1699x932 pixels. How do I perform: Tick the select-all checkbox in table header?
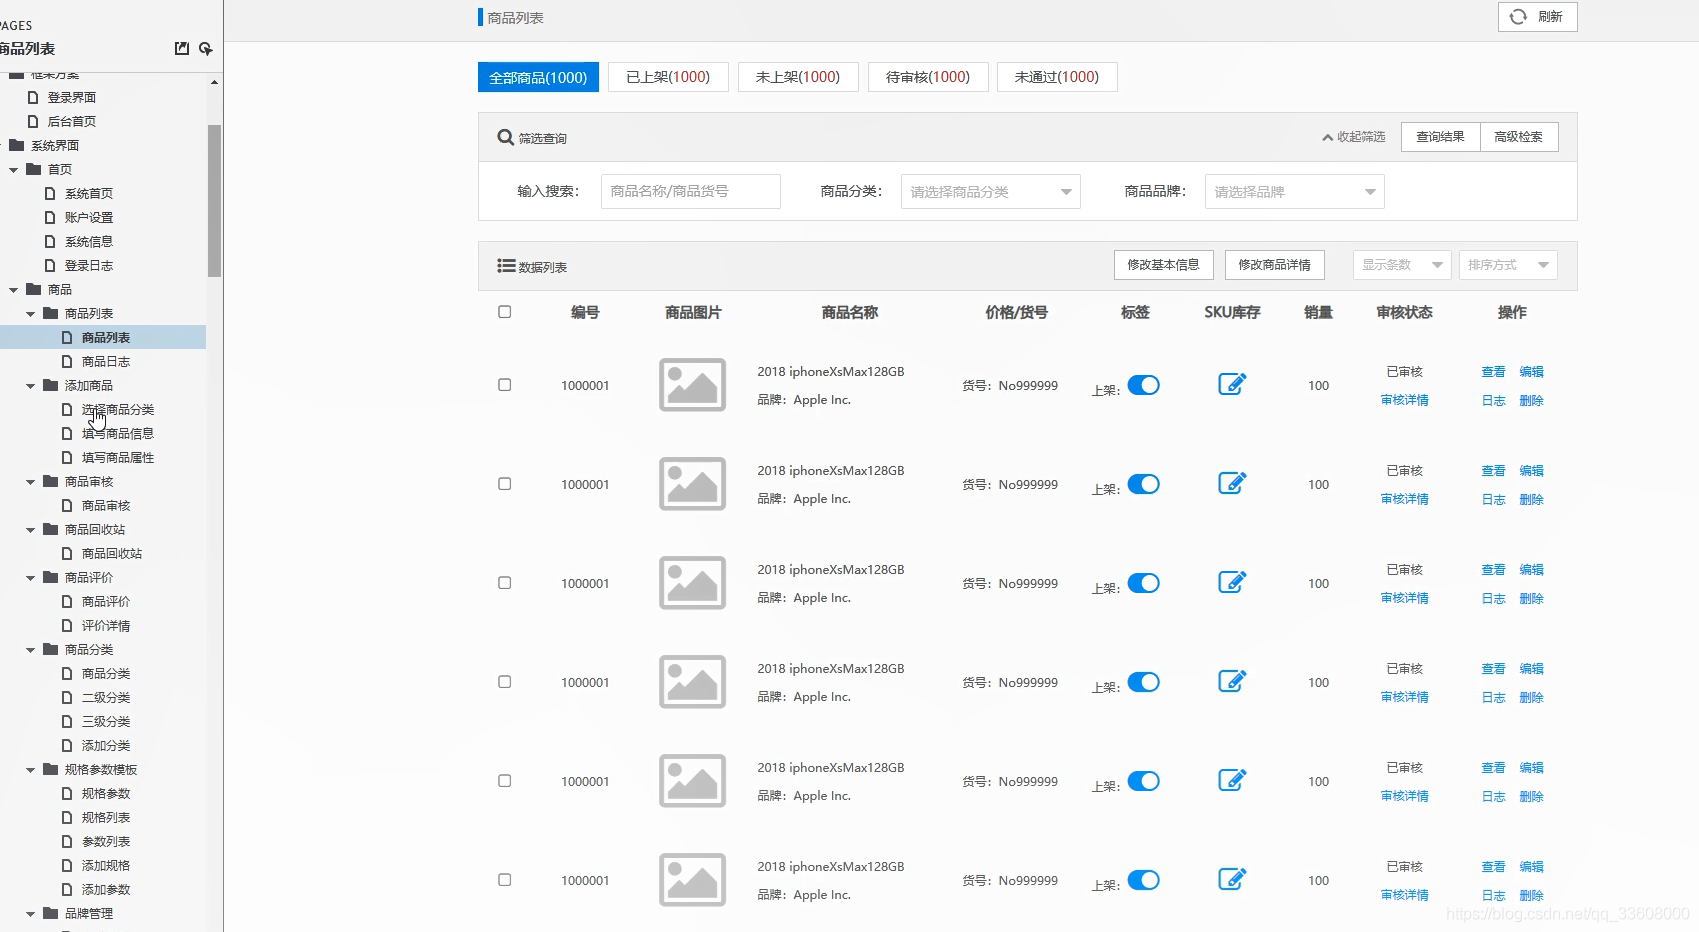point(505,312)
